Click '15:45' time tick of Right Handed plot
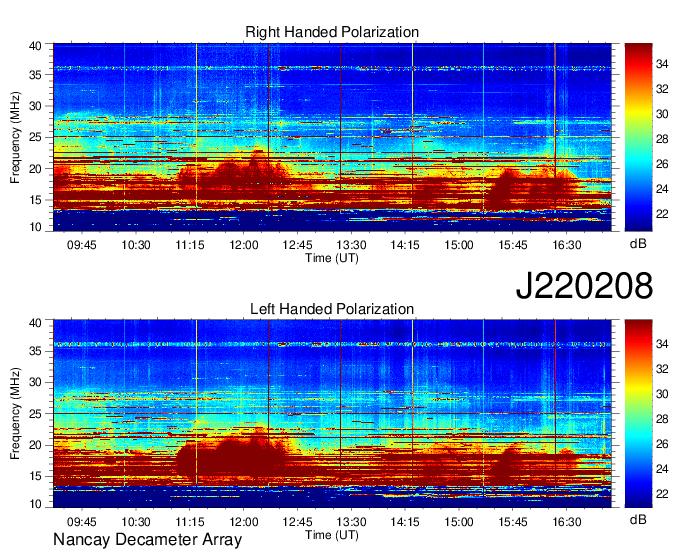This screenshot has height=552, width=680. click(x=513, y=245)
